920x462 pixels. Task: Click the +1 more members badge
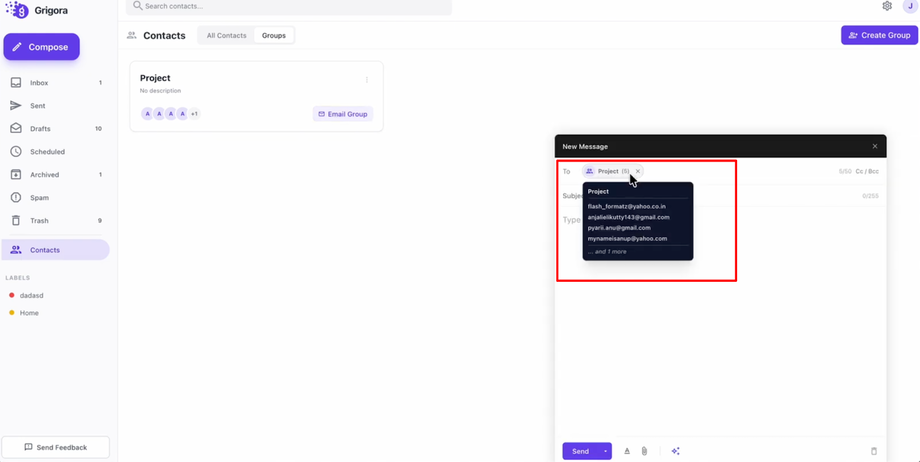pos(194,114)
